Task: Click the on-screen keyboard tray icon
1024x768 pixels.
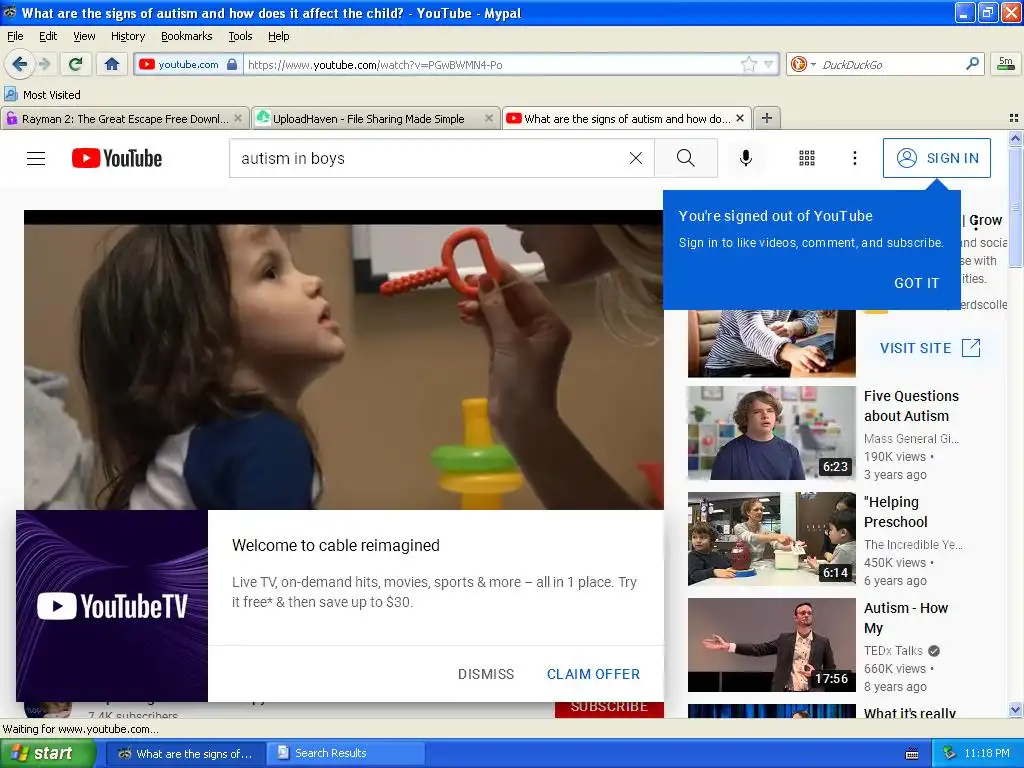Action: pos(912,754)
